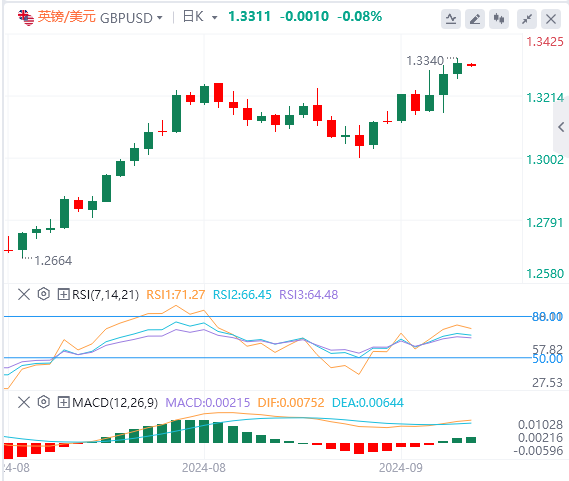Expand the MACD panel with plus icon
The height and width of the screenshot is (481, 569).
[x=63, y=402]
